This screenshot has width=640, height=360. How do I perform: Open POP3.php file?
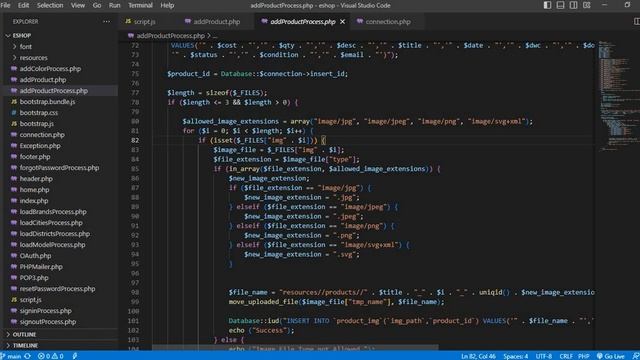pos(34,278)
